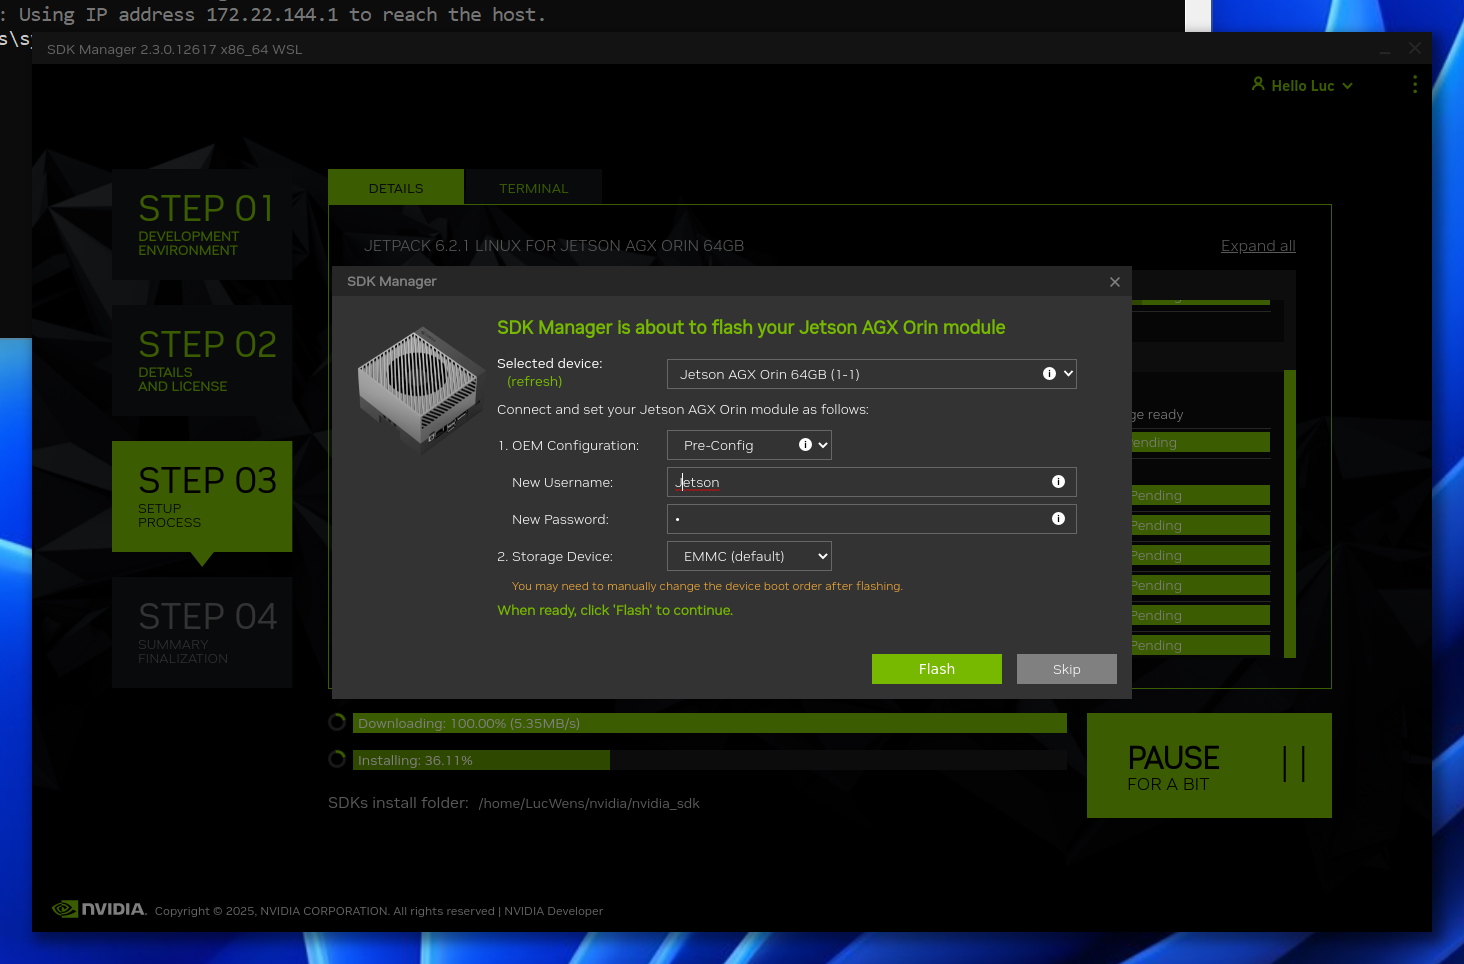This screenshot has width=1464, height=964.
Task: Click the info icon beside Pre-Config
Action: click(805, 445)
